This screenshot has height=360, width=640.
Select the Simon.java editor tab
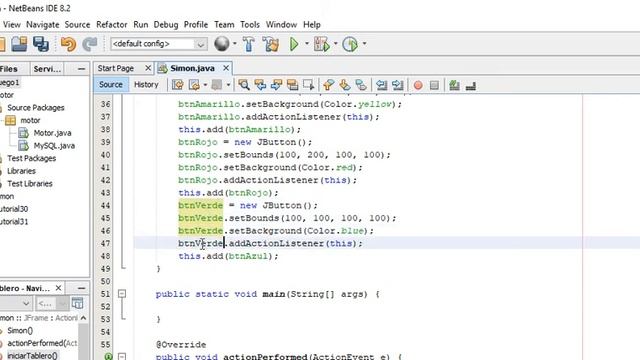(192, 68)
